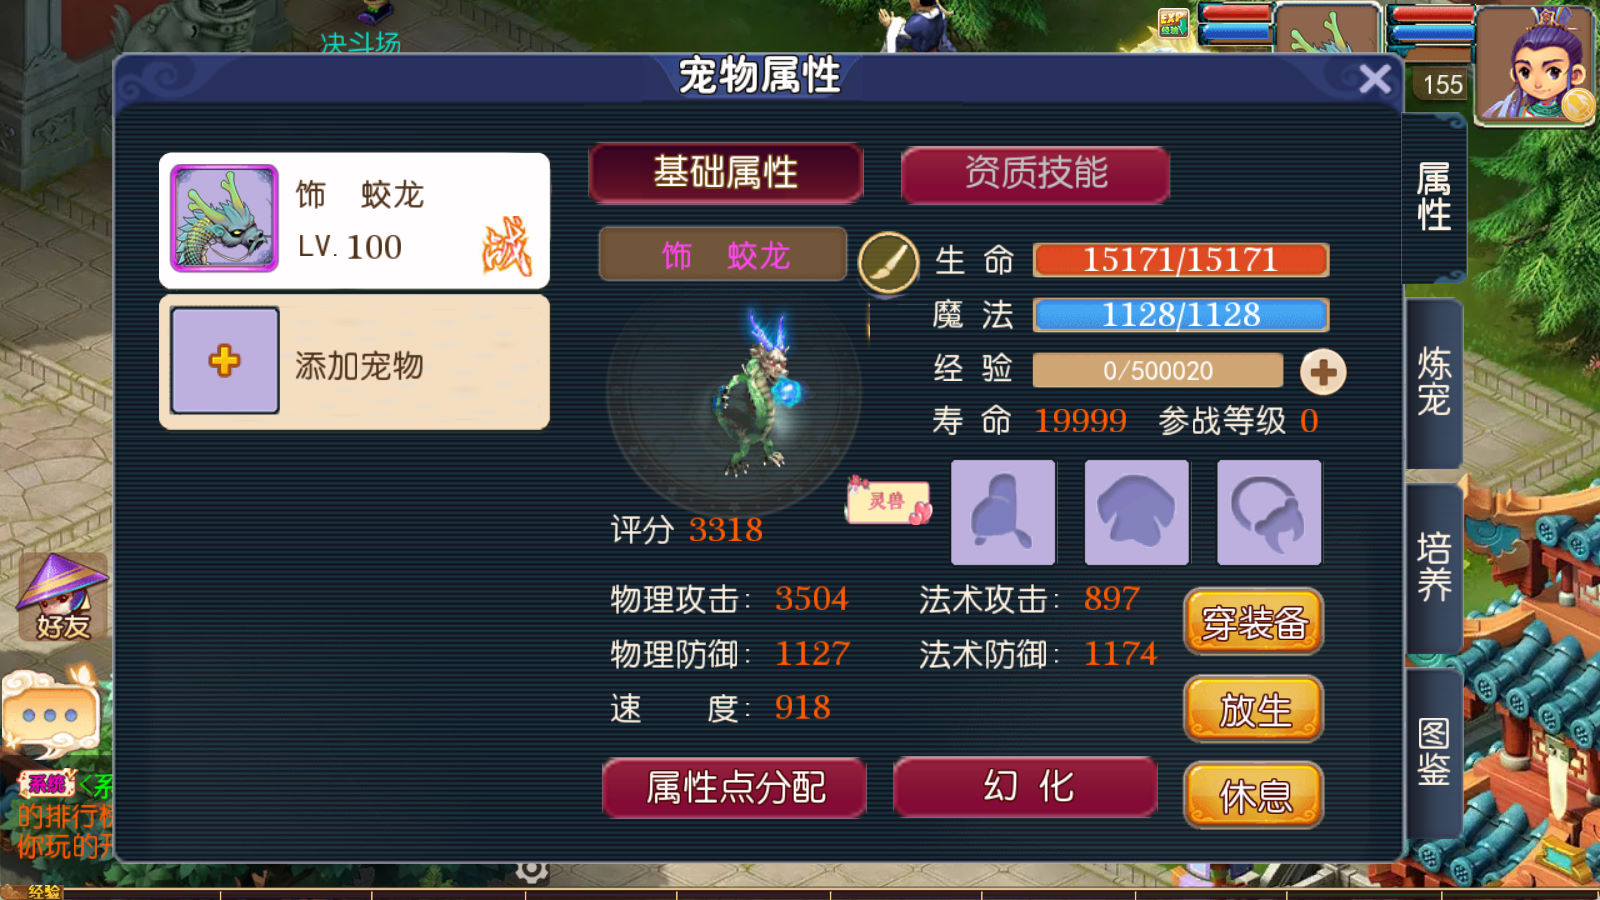This screenshot has height=900, width=1600.
Task: Click the 放生 release button
Action: click(1254, 710)
